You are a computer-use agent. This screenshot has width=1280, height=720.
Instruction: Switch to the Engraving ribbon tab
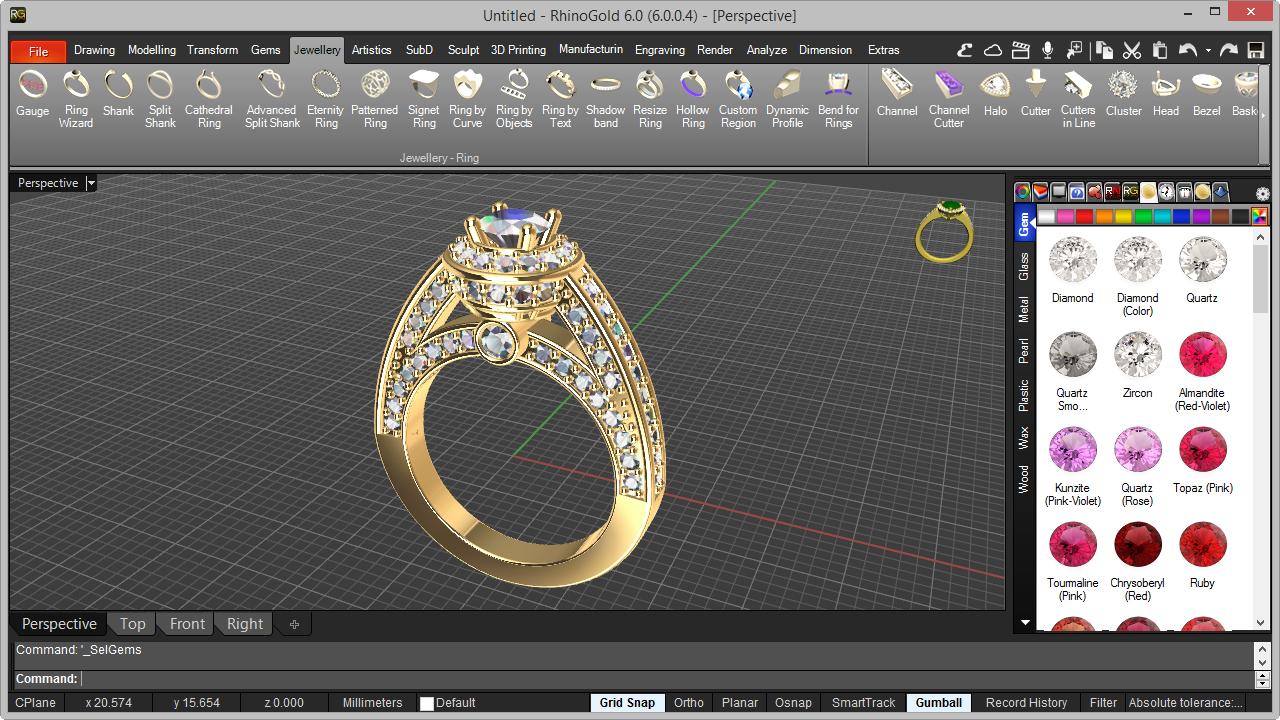tap(660, 49)
